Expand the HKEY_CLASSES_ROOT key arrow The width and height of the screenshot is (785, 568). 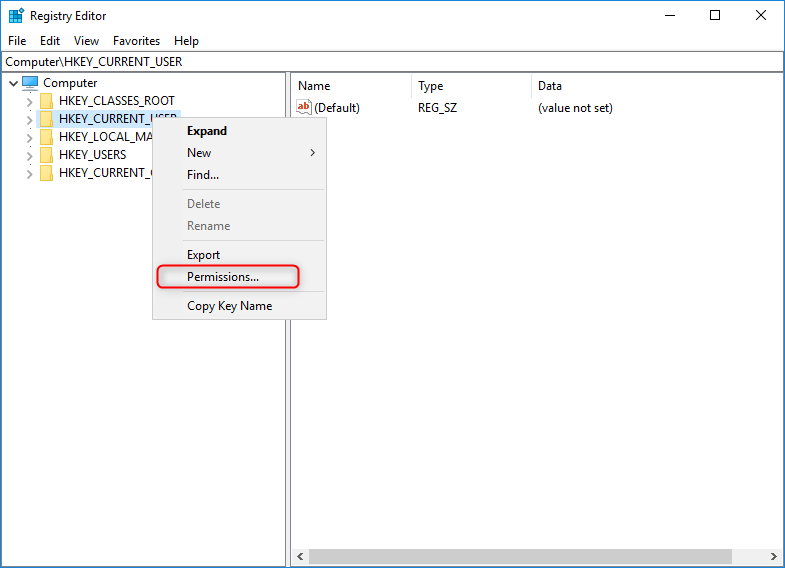click(29, 101)
